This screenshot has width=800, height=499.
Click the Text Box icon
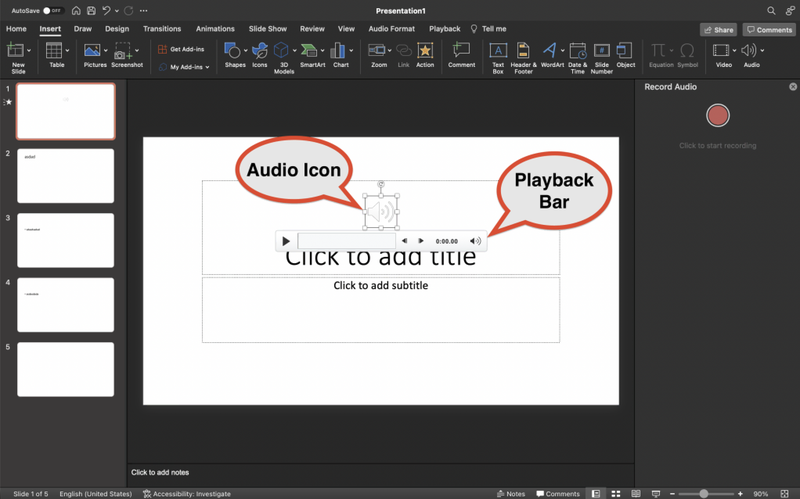pyautogui.click(x=498, y=51)
